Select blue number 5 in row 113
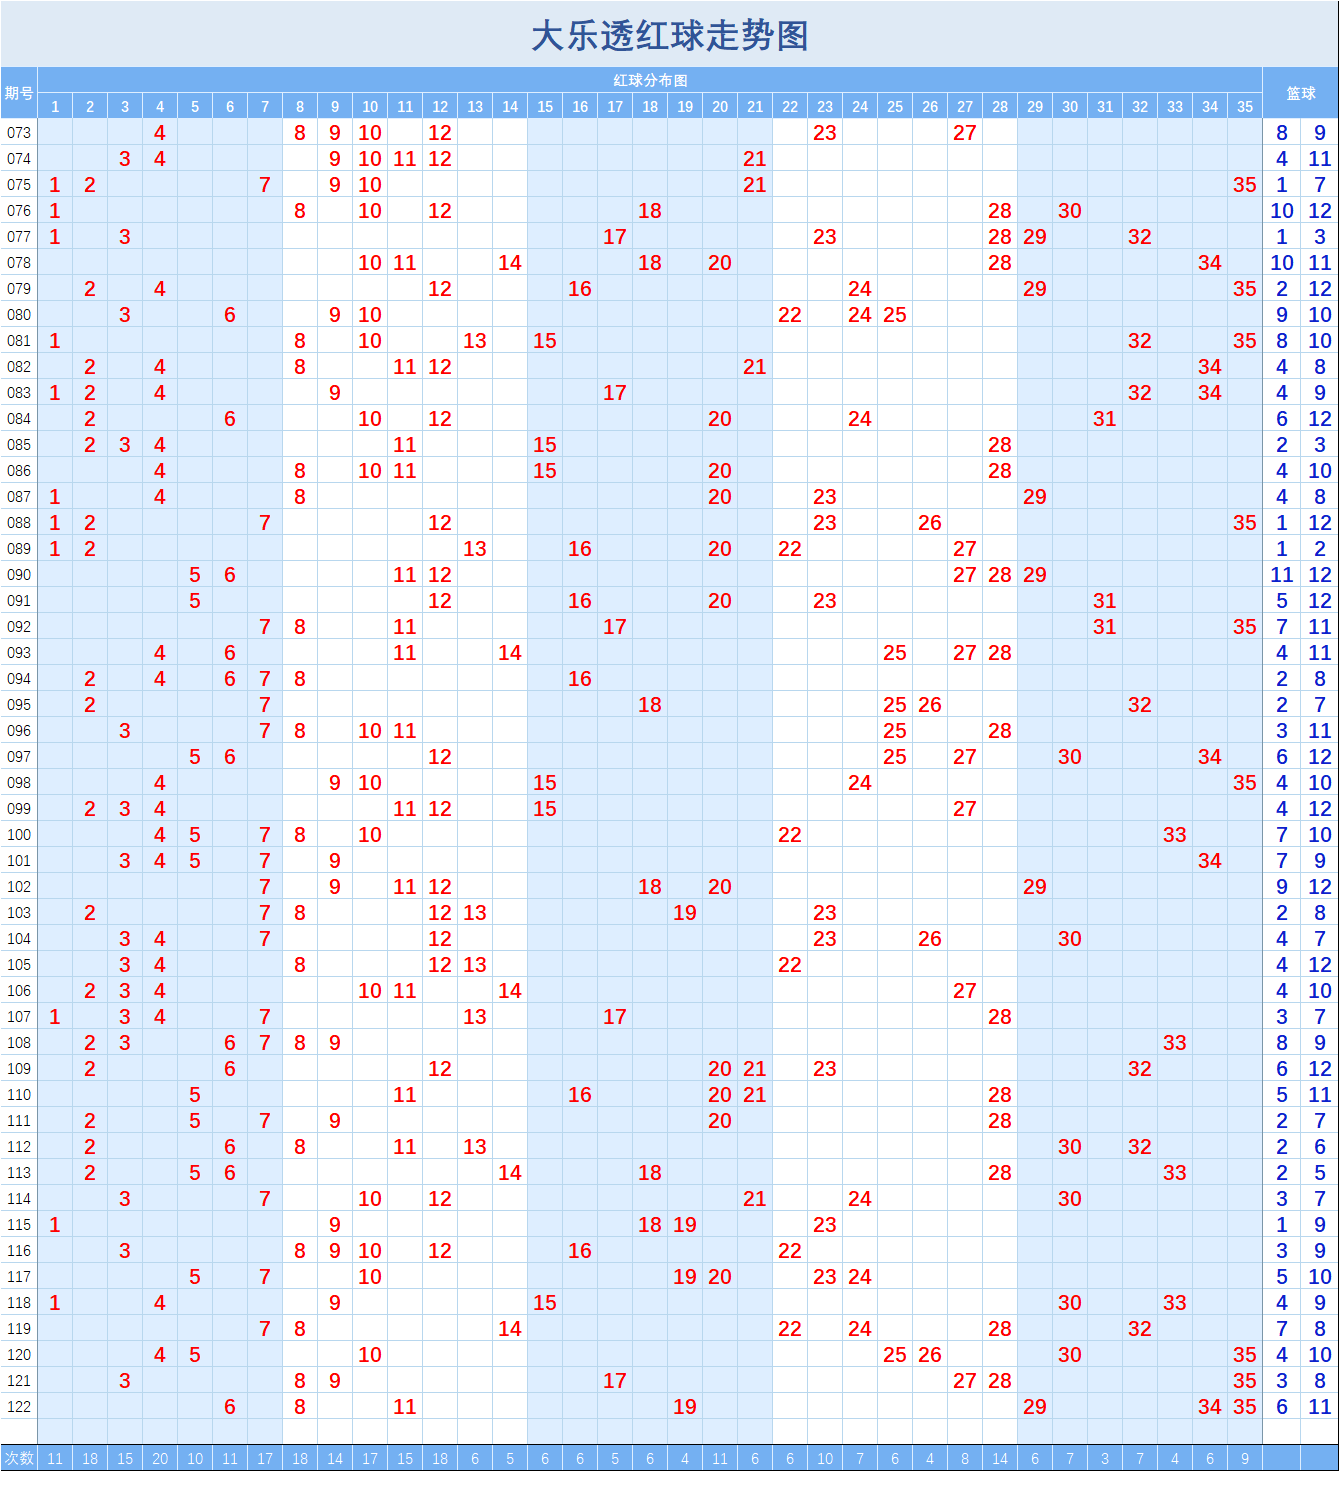 click(x=1320, y=1173)
